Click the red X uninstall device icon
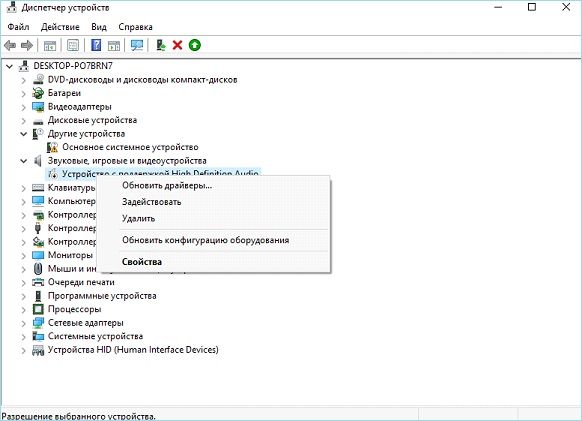582x421 pixels. tap(177, 45)
